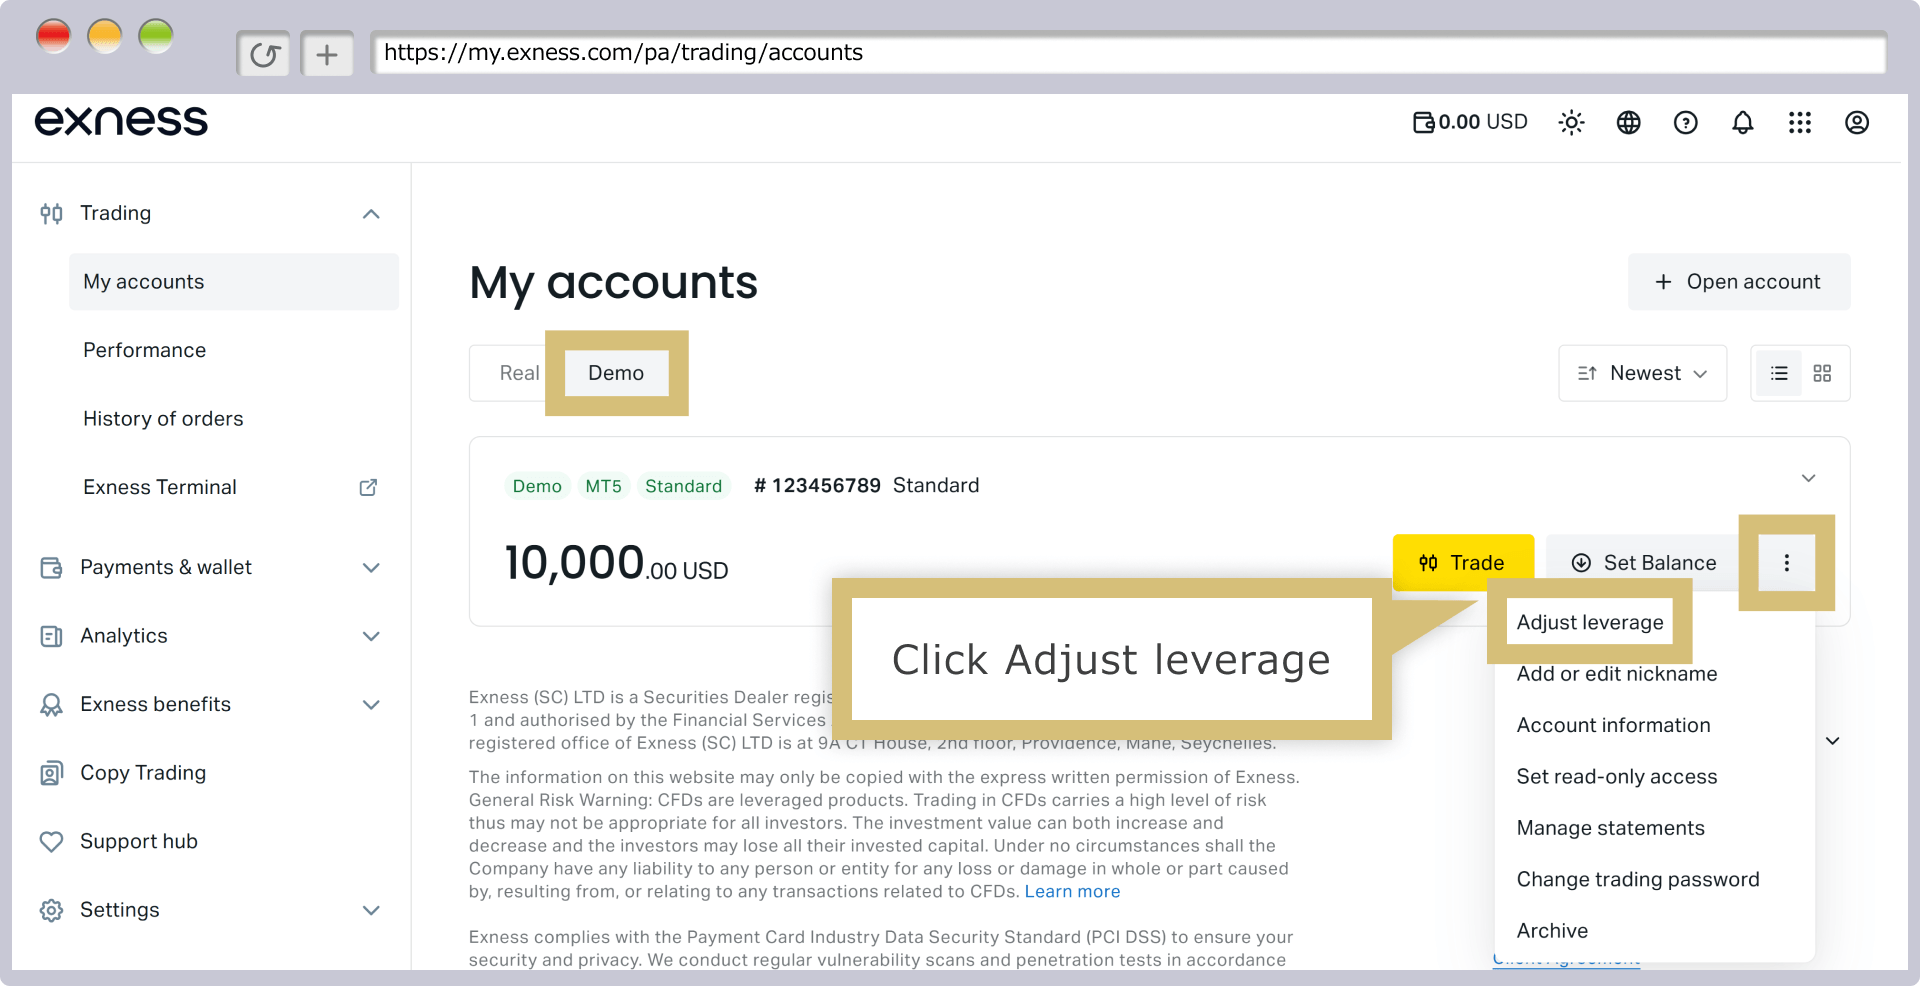Viewport: 1920px width, 986px height.
Task: Choose Add or edit nickname
Action: point(1617,674)
